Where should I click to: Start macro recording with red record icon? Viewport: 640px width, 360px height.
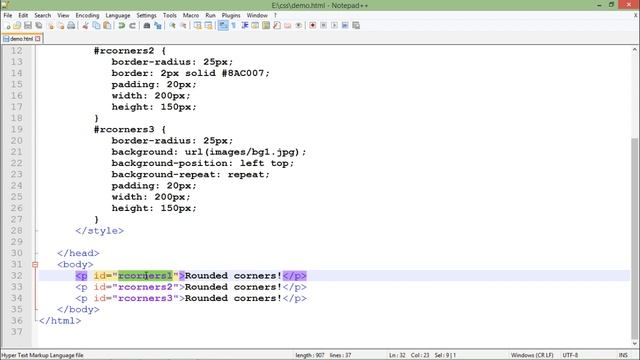point(313,26)
